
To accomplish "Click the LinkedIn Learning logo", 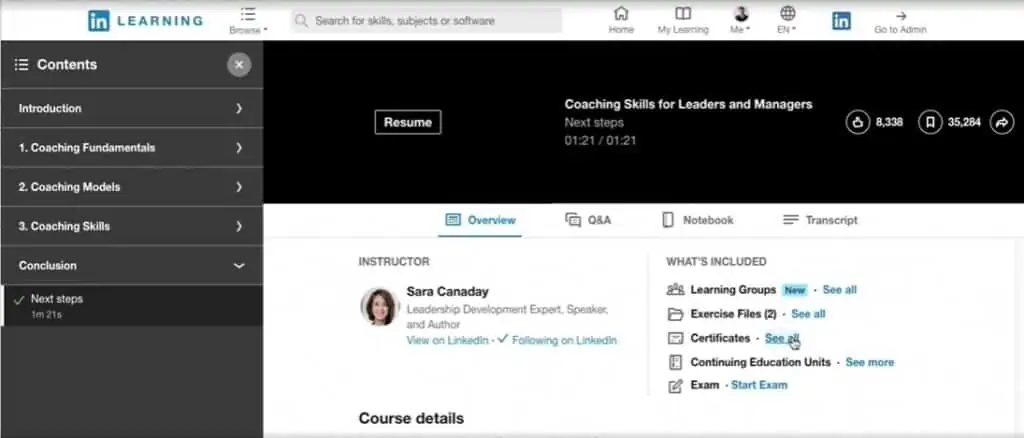I will (x=145, y=20).
